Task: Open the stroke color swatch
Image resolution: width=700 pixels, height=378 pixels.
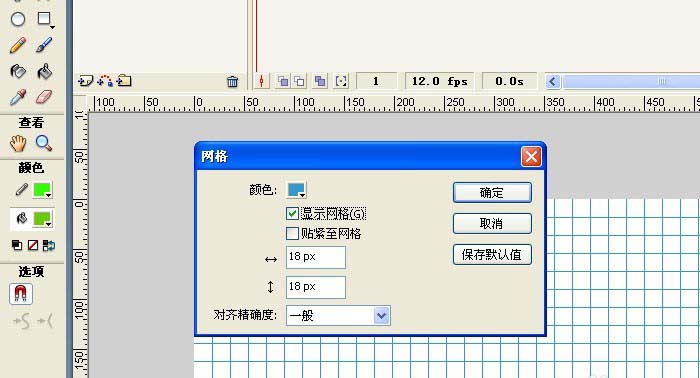Action: [42, 190]
